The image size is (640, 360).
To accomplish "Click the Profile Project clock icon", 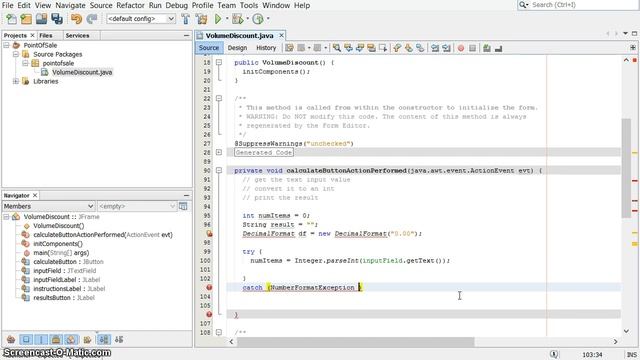I will pos(258,19).
